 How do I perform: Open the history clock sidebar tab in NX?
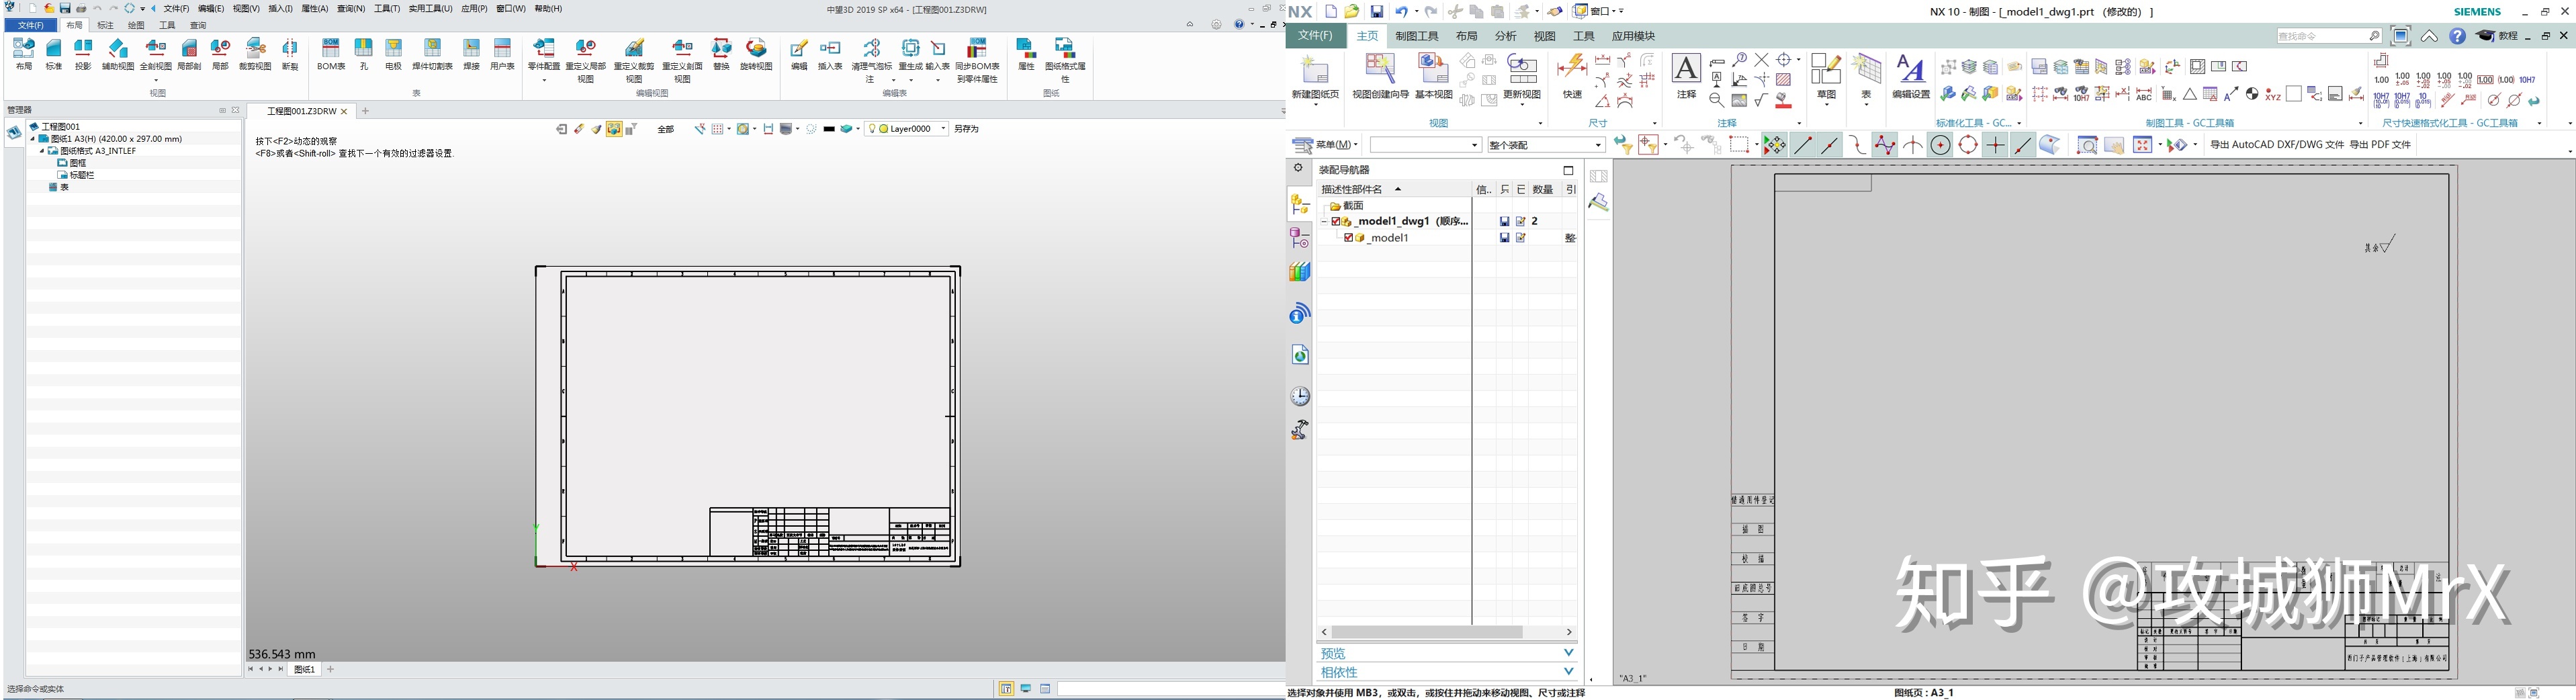point(1300,396)
